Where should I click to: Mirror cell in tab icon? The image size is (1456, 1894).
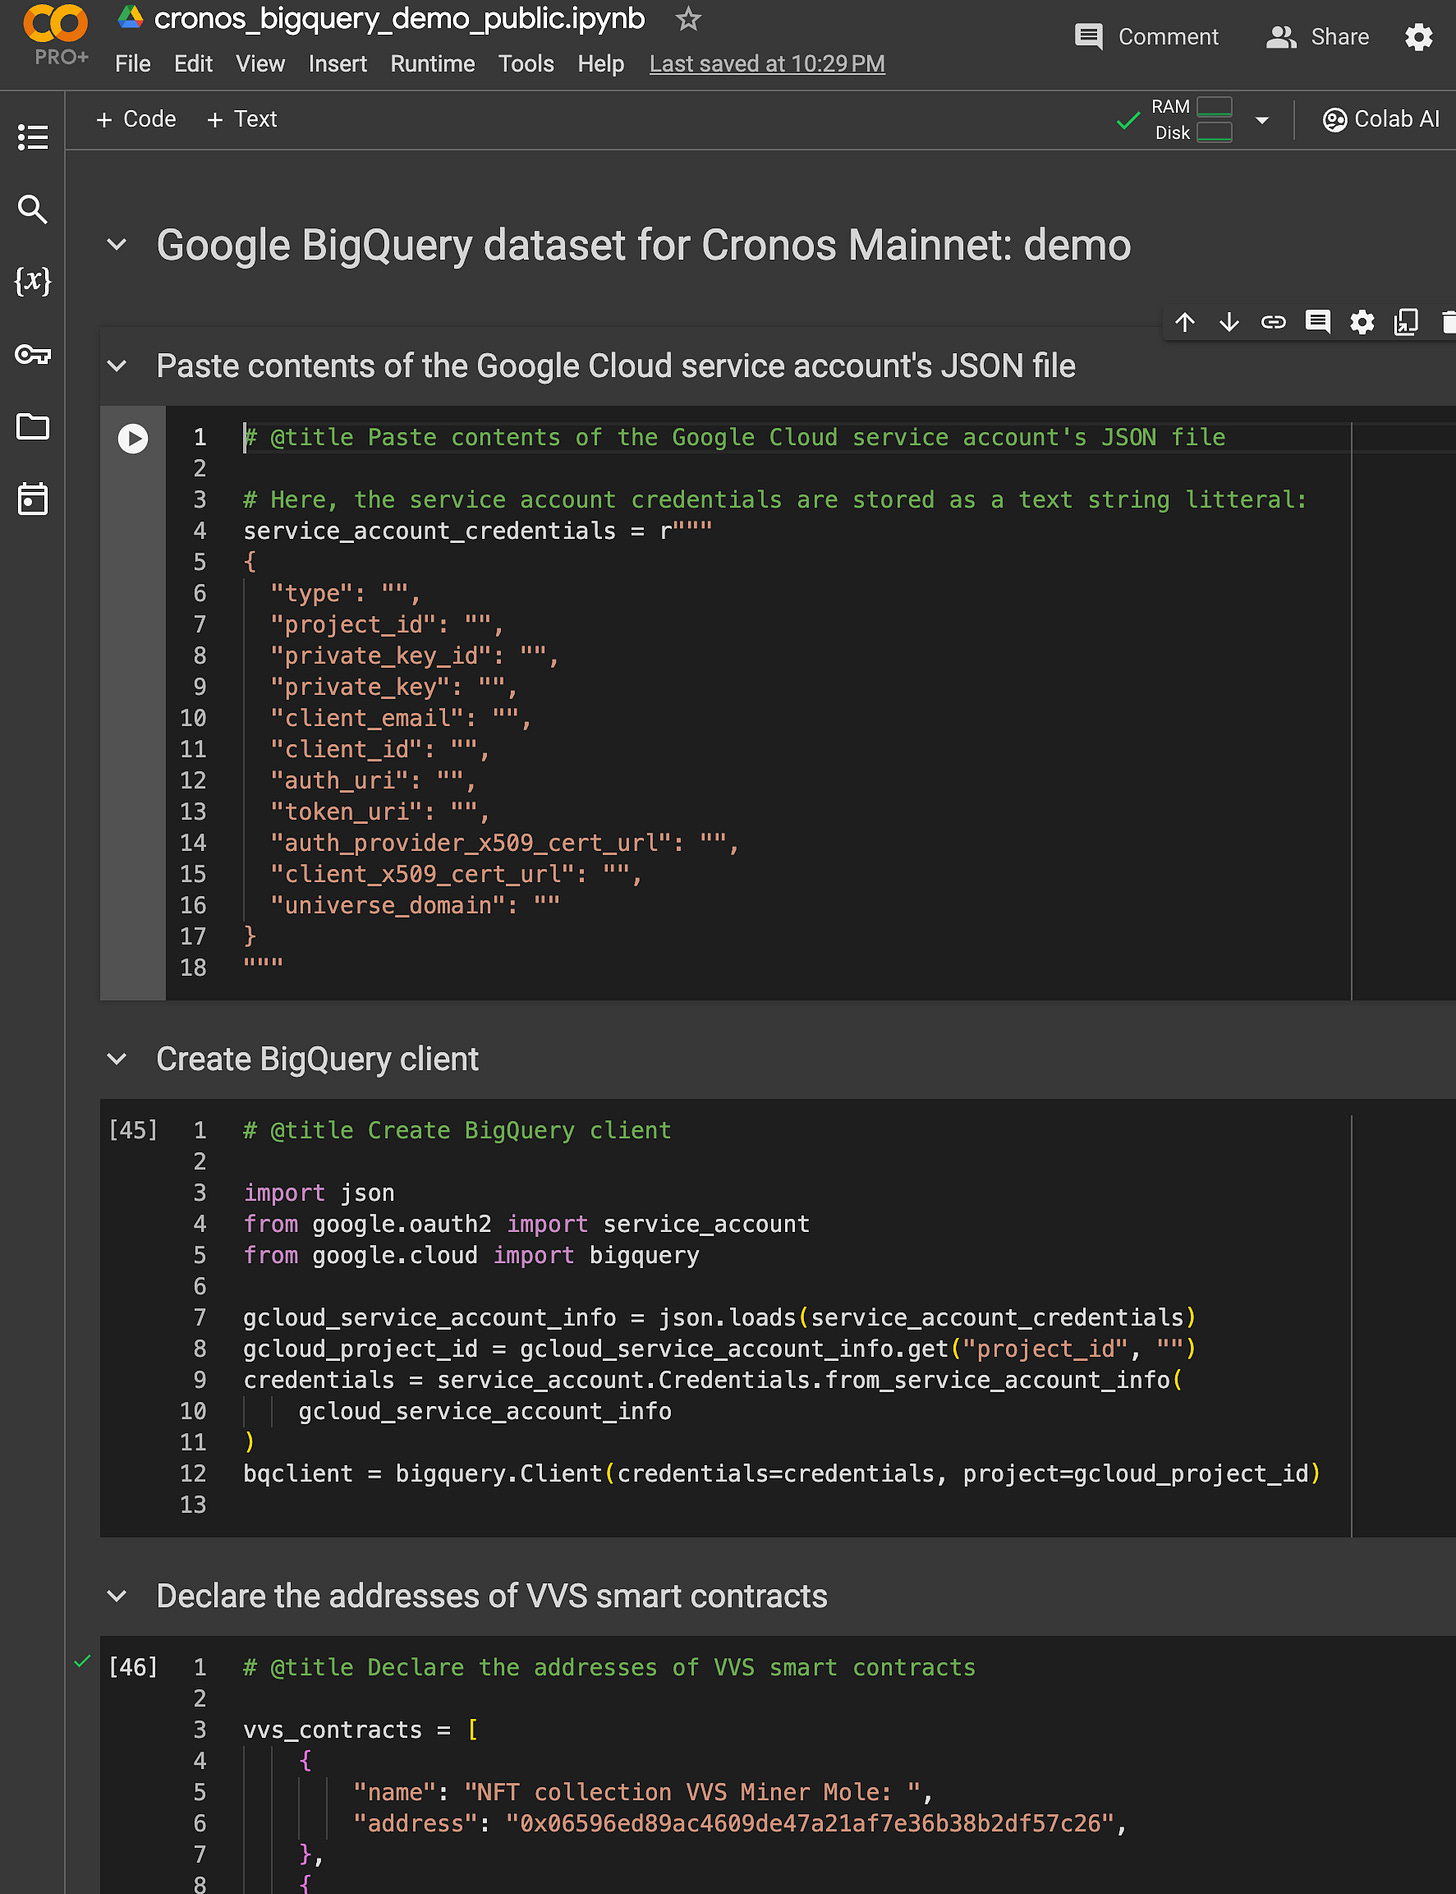[x=1406, y=322]
